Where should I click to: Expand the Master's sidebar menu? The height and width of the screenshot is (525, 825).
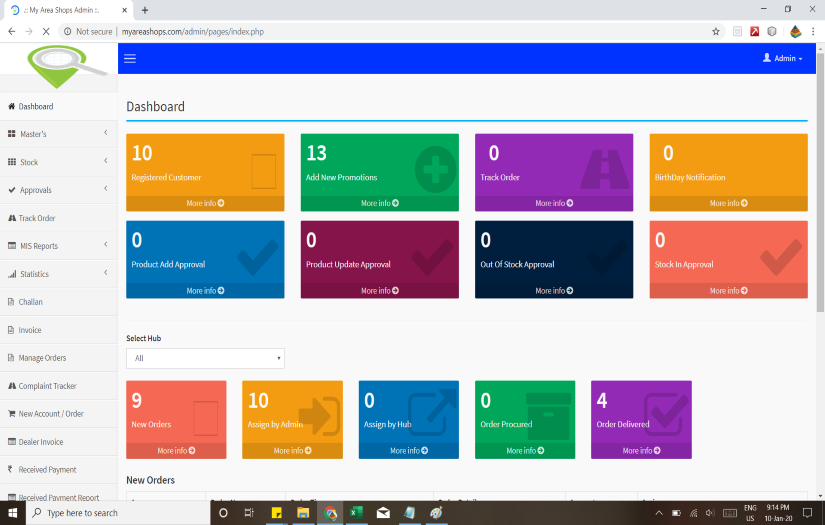pos(58,134)
